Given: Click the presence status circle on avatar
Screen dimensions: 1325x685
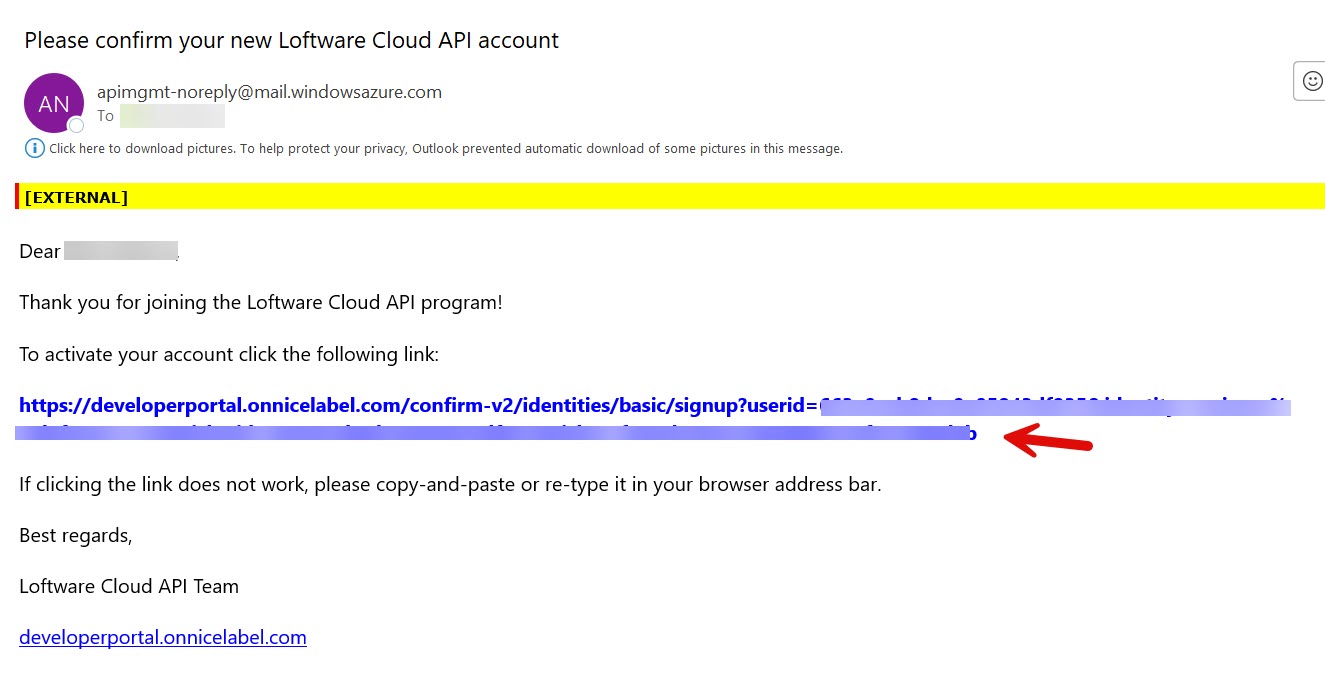Looking at the screenshot, I should tap(76, 125).
